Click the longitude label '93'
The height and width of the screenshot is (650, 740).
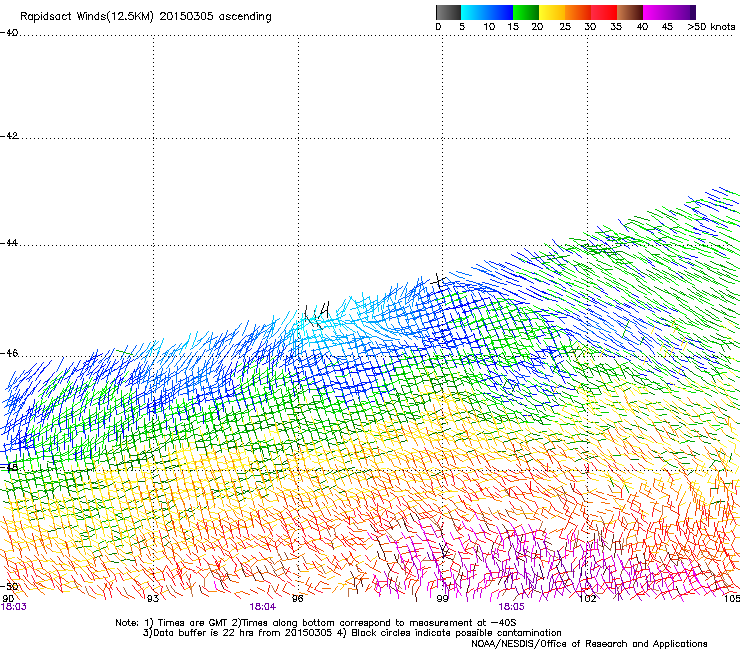153,599
